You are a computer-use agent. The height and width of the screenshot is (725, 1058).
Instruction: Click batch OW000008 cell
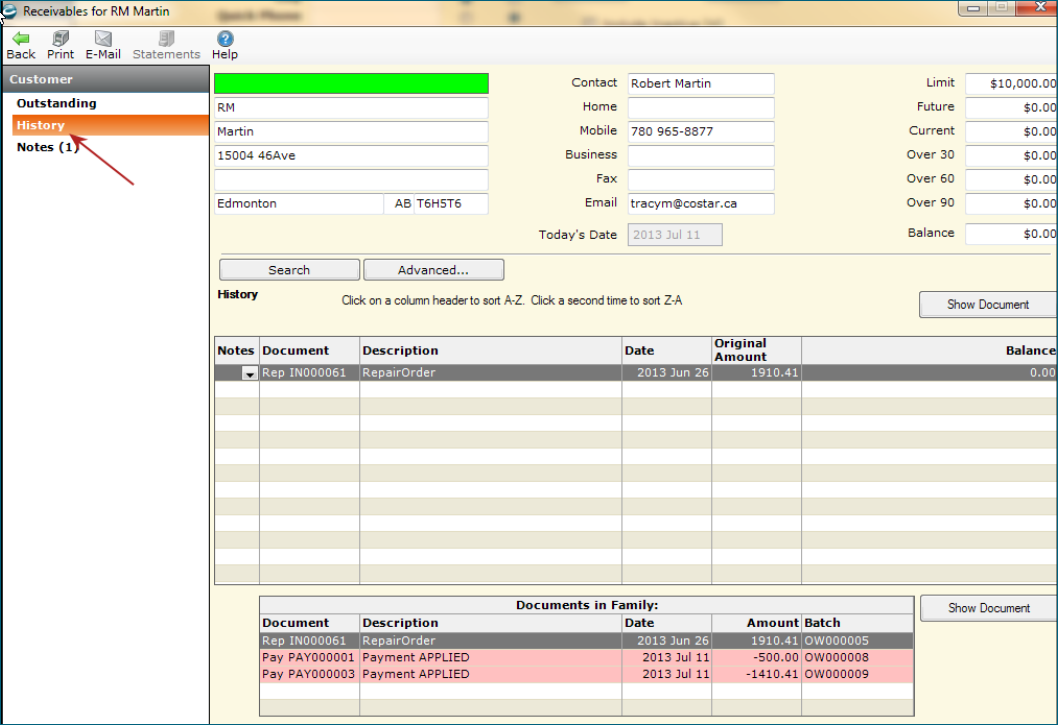click(837, 657)
